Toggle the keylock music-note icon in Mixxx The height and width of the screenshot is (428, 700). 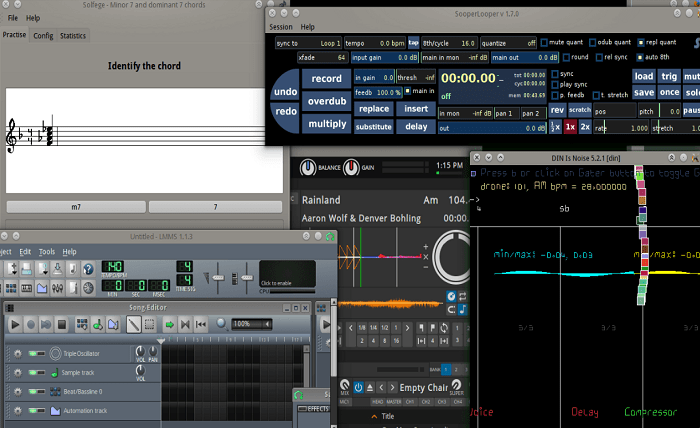[x=462, y=309]
